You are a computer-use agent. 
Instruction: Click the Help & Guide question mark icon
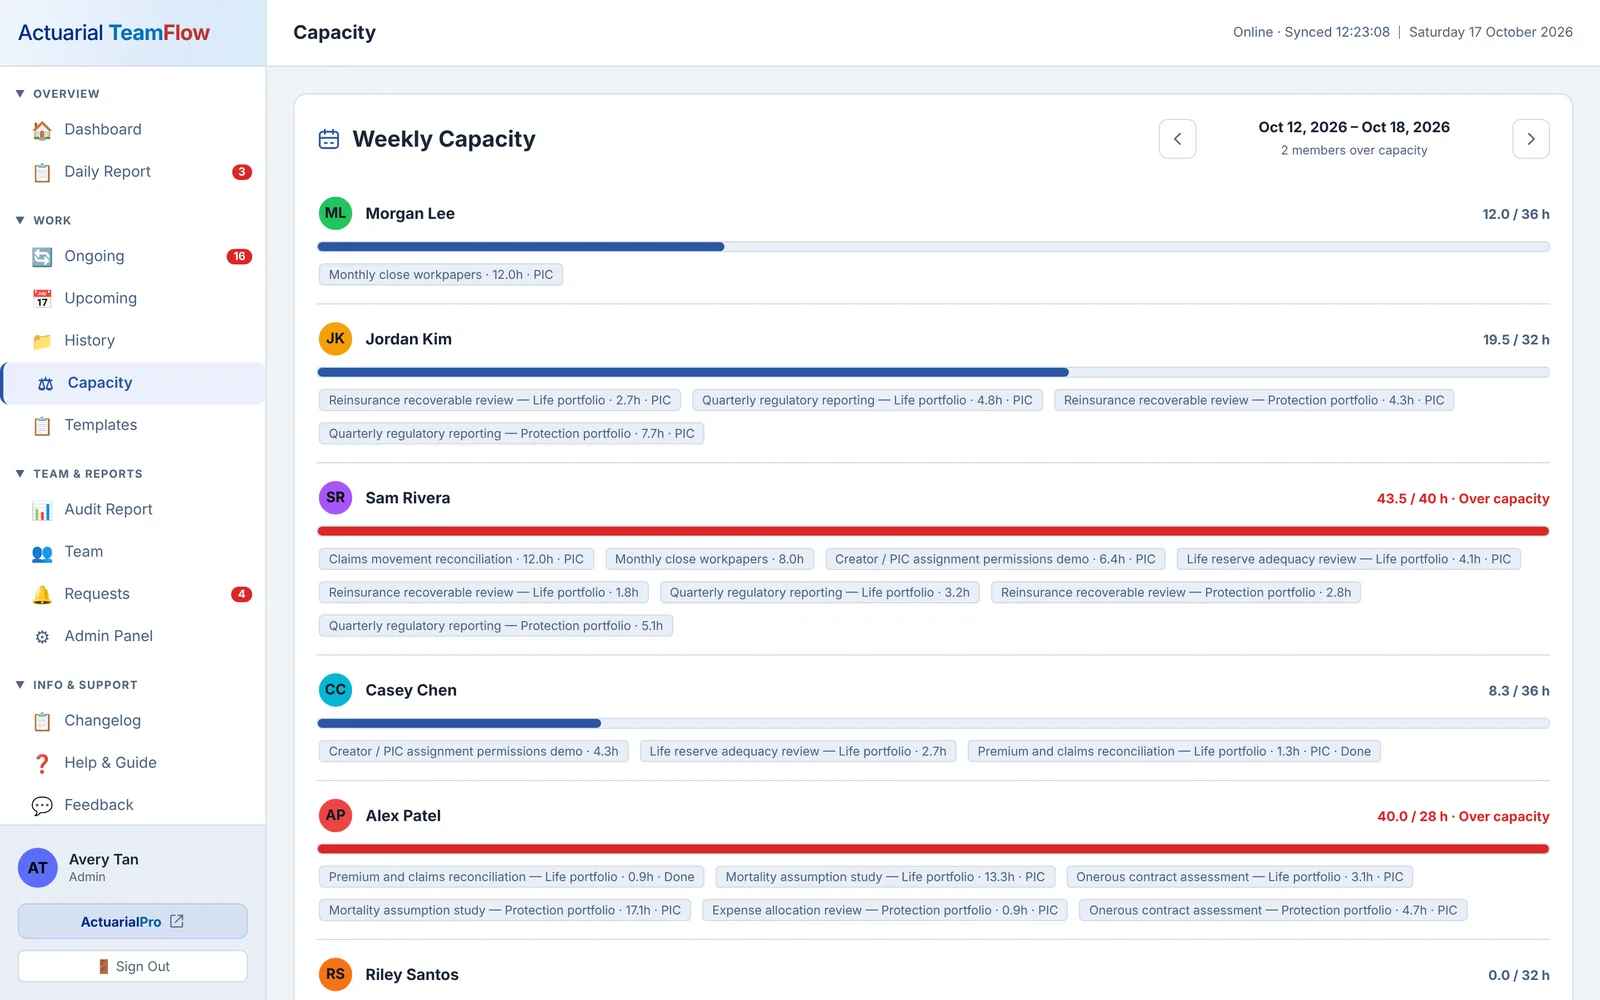click(42, 763)
